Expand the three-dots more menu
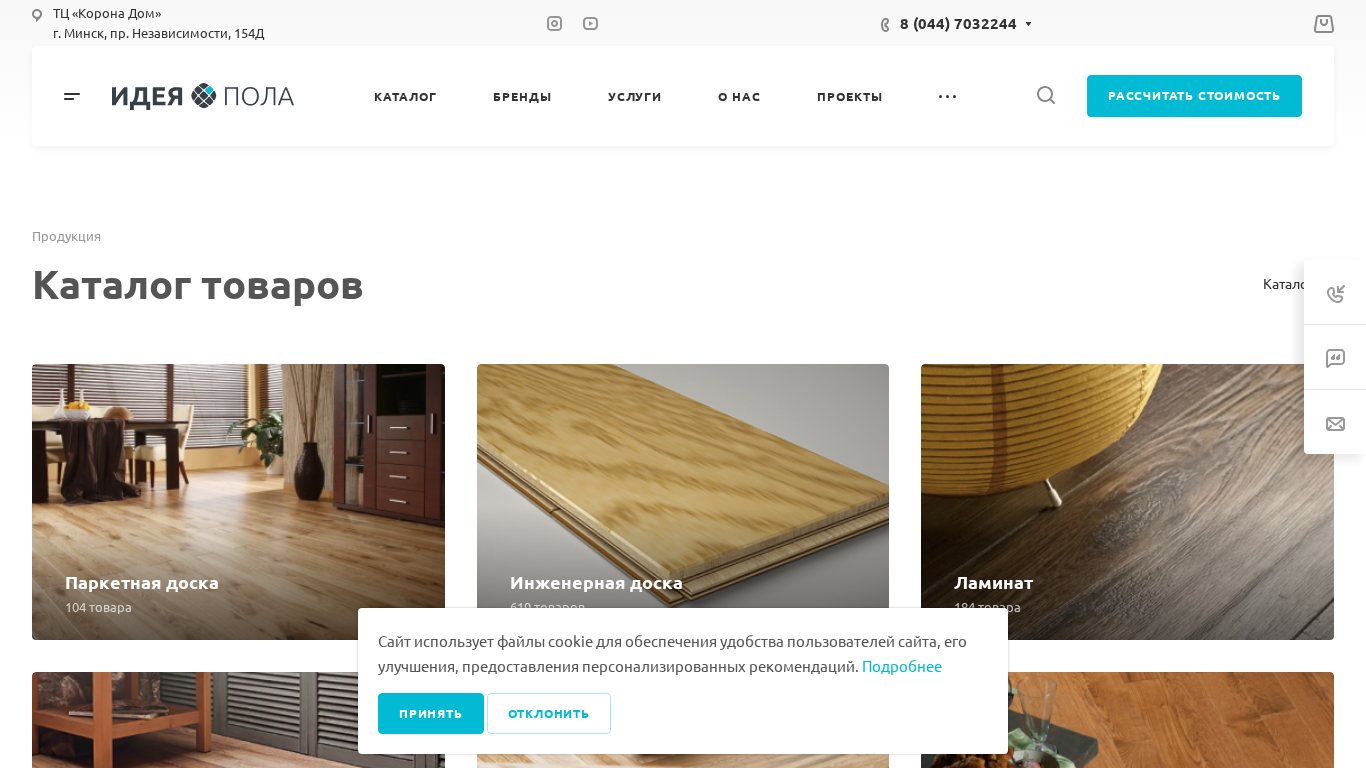The image size is (1366, 768). (x=947, y=96)
